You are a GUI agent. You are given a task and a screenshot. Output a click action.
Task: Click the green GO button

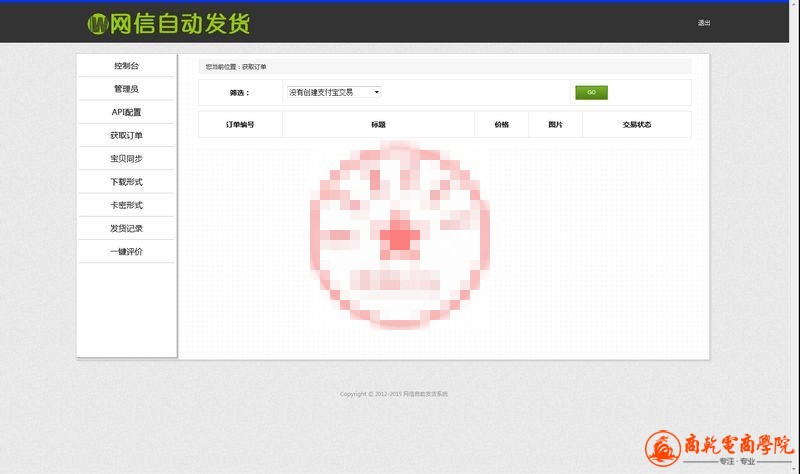click(x=591, y=92)
